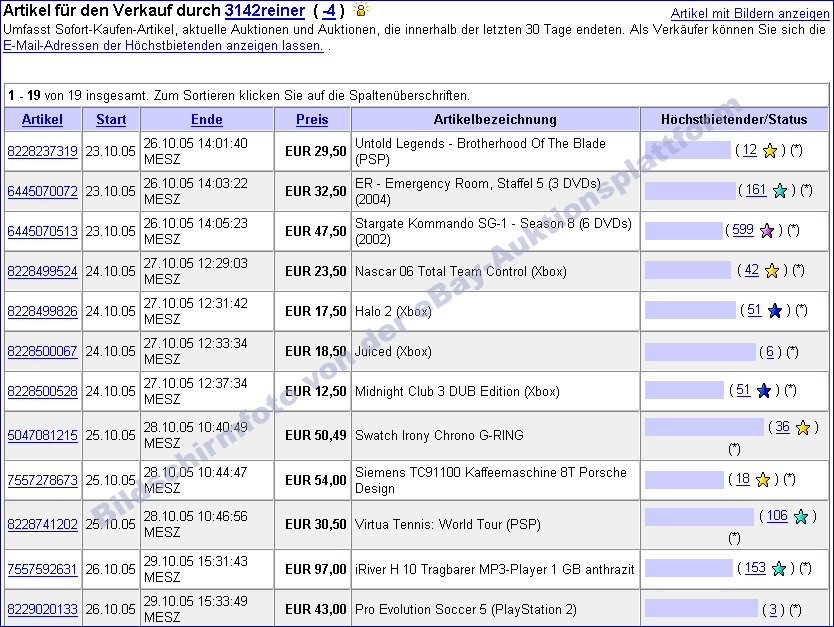Open item number 8228500067
This screenshot has height=627, width=834.
coord(43,351)
